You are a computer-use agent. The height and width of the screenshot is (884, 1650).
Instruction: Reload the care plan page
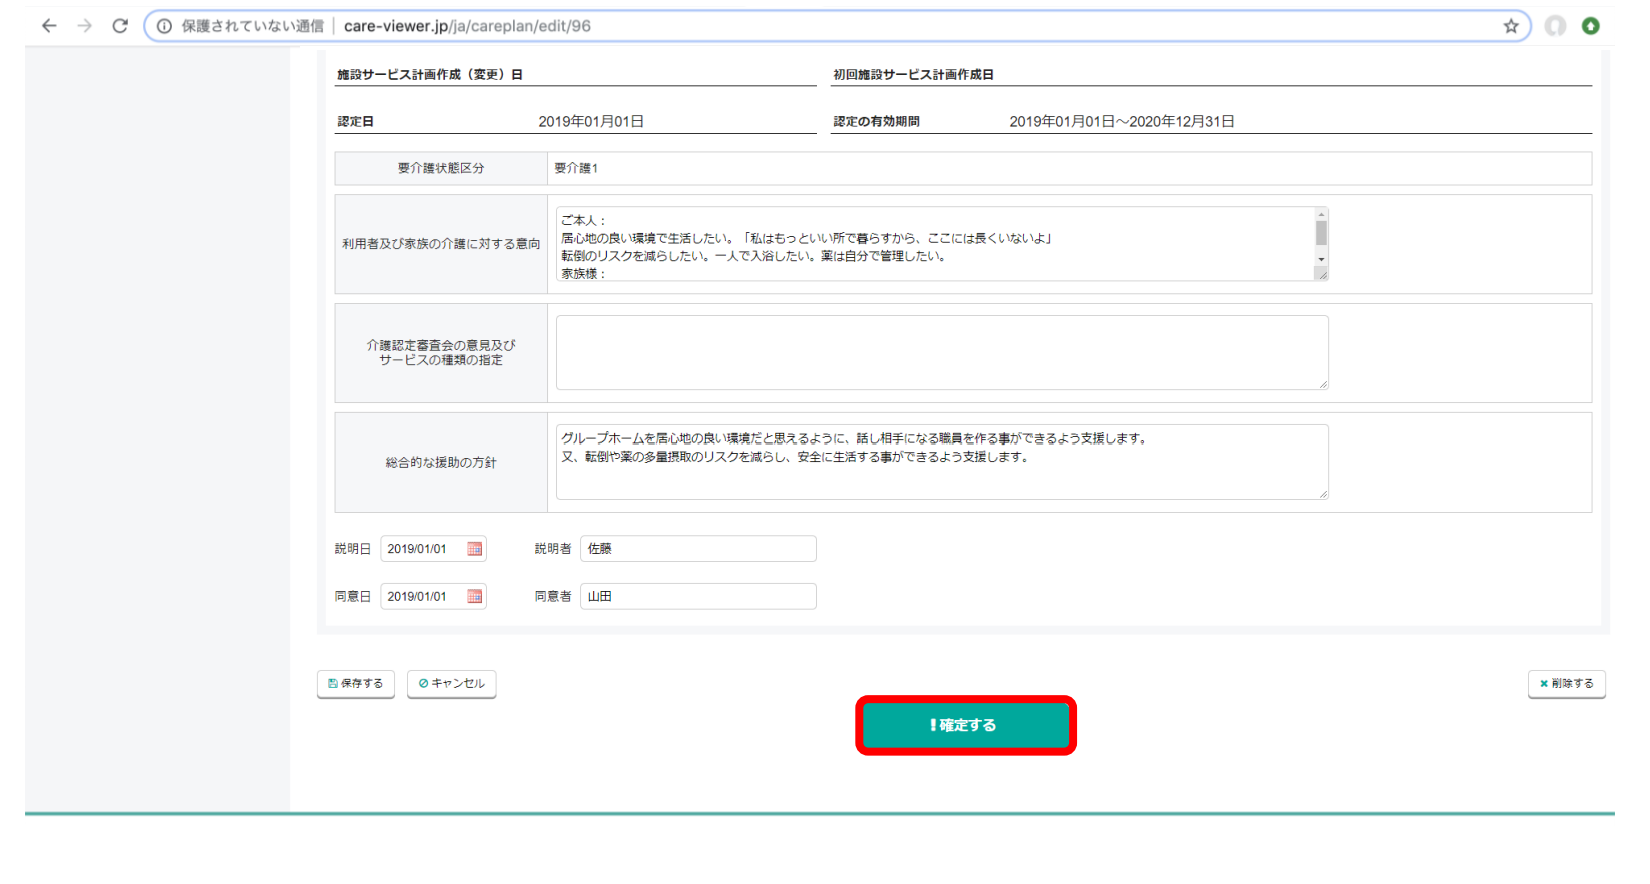coord(120,26)
